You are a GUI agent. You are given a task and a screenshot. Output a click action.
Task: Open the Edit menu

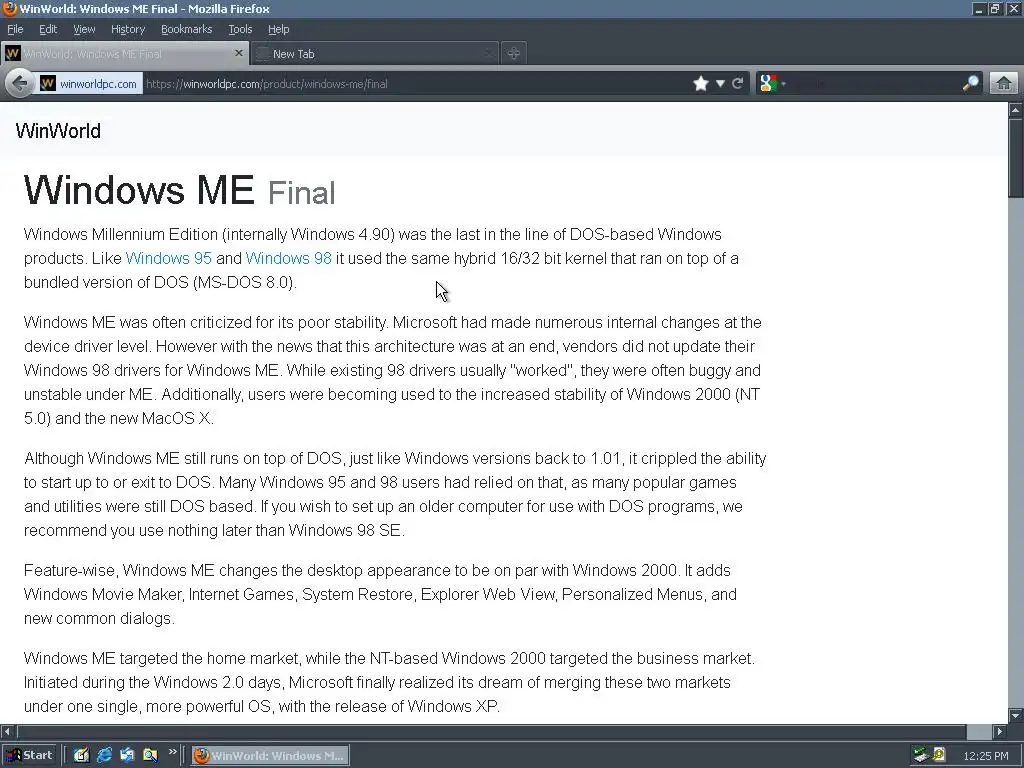pos(48,29)
